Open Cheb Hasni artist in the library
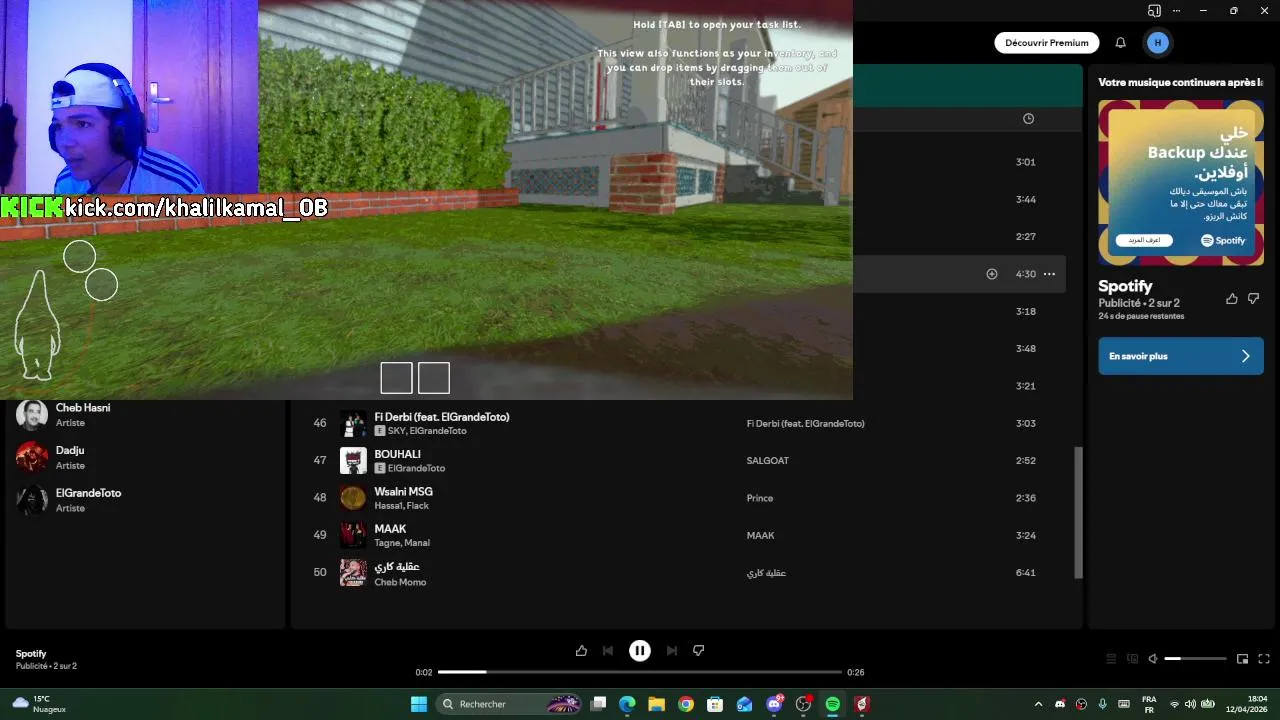Image resolution: width=1280 pixels, height=720 pixels. click(83, 408)
